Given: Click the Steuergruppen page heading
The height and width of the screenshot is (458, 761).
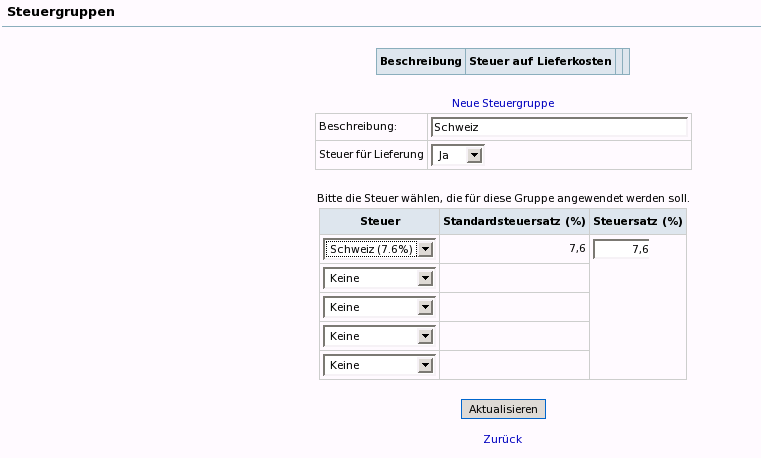Looking at the screenshot, I should (61, 12).
